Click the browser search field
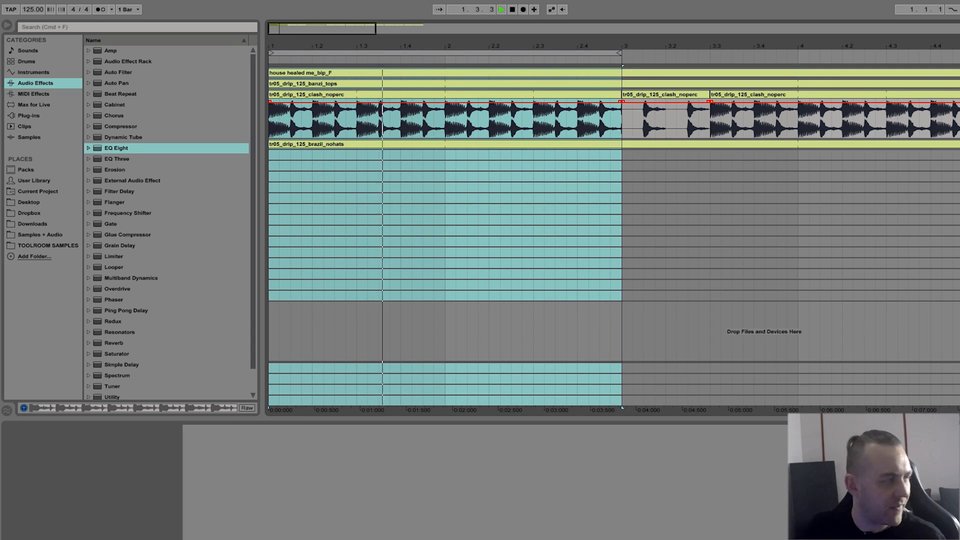The image size is (960, 540). [138, 27]
